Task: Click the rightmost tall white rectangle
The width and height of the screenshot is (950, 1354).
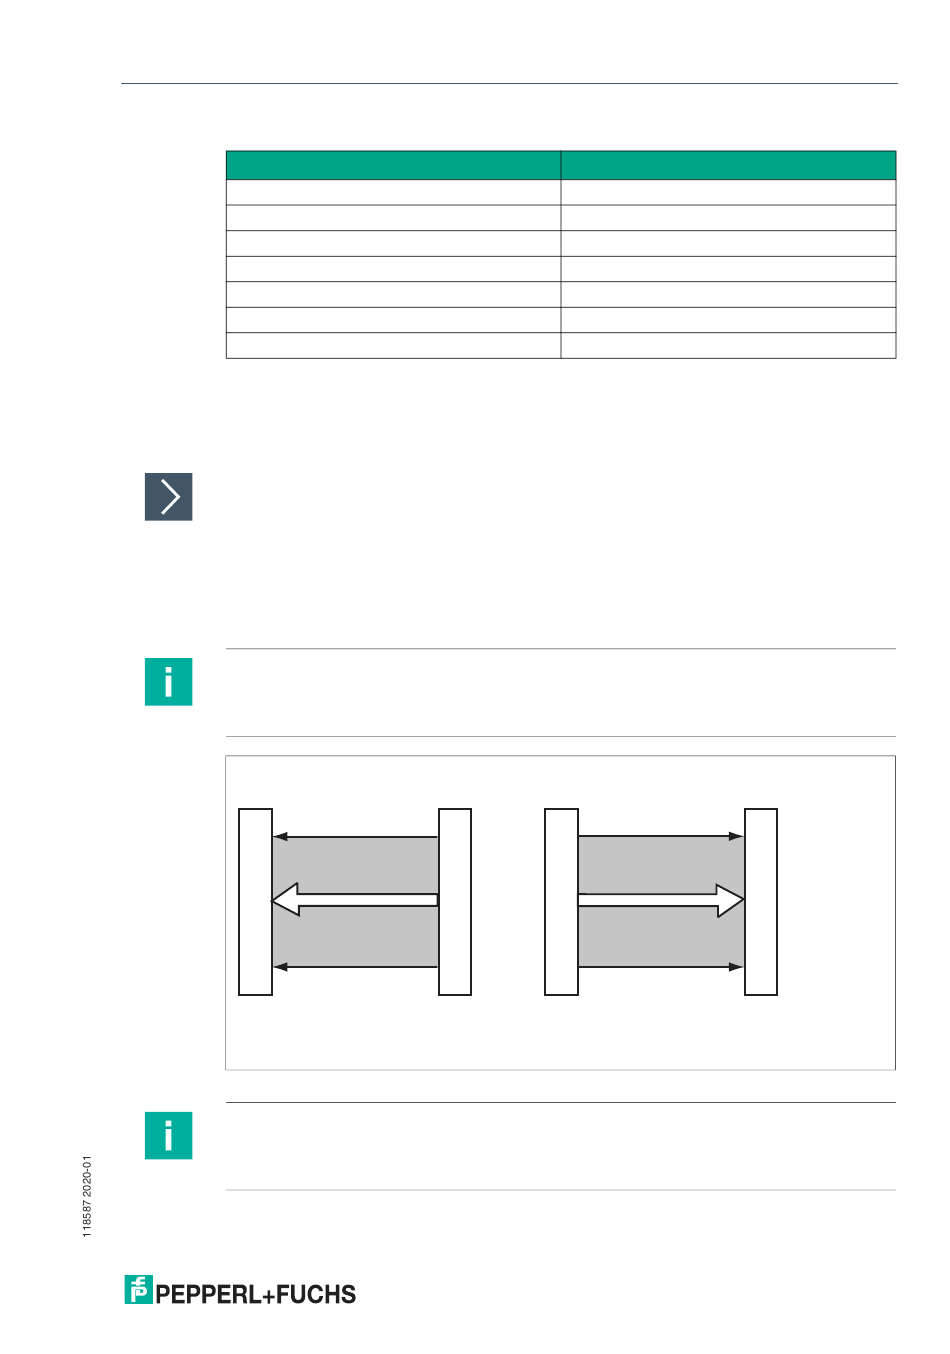Action: coord(761,902)
